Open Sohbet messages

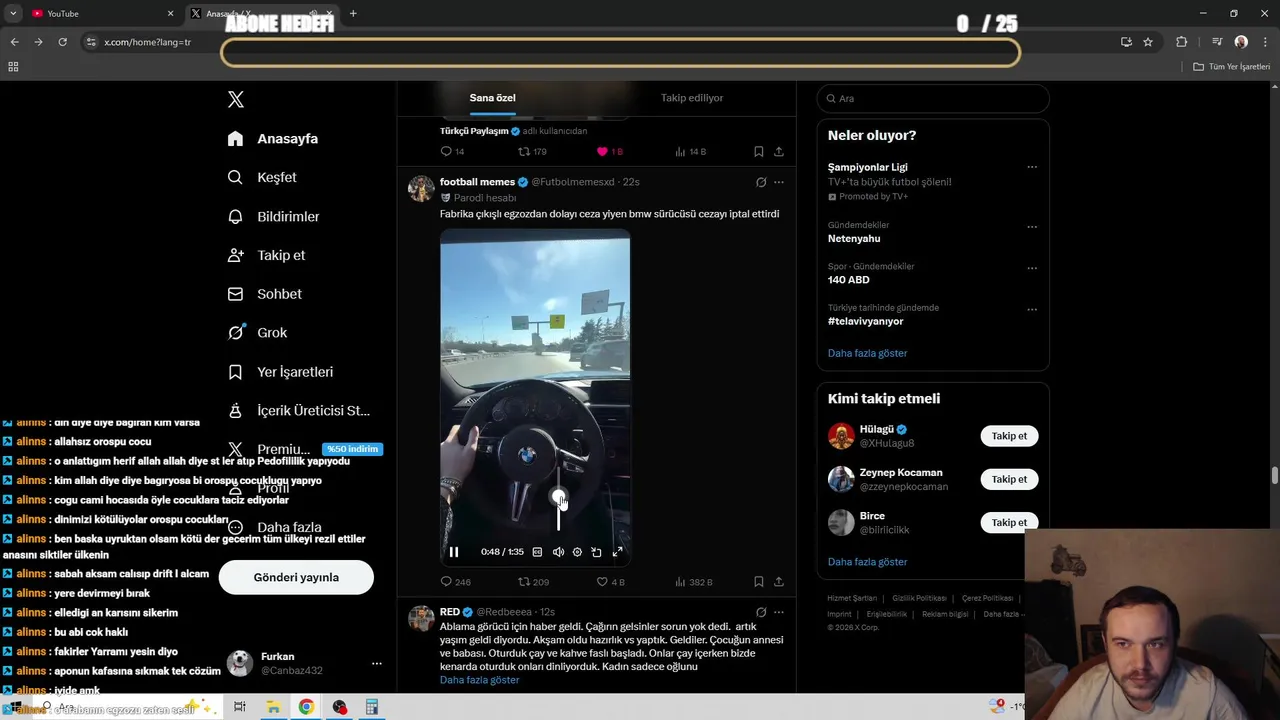point(264,294)
